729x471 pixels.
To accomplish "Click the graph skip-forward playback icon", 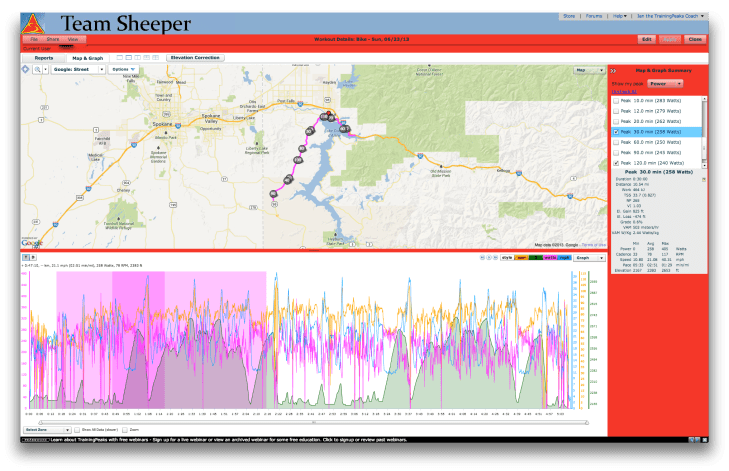I will click(496, 257).
